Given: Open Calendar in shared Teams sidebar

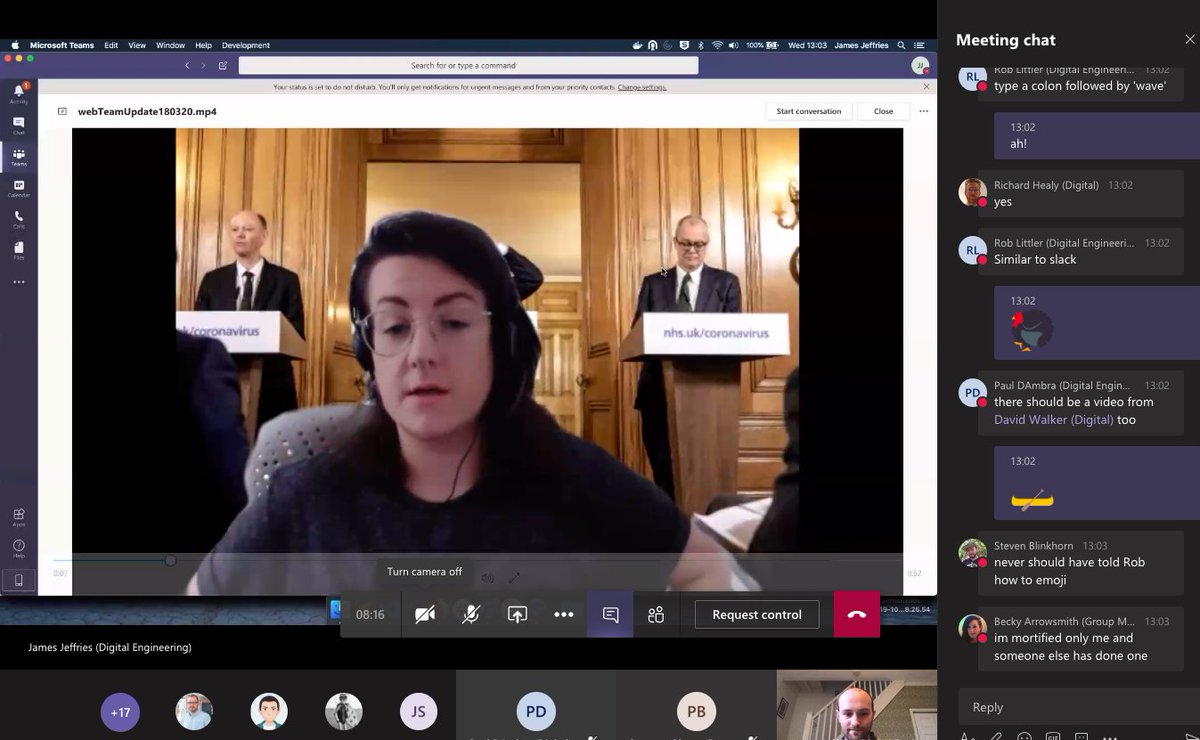Looking at the screenshot, I should coord(18,188).
